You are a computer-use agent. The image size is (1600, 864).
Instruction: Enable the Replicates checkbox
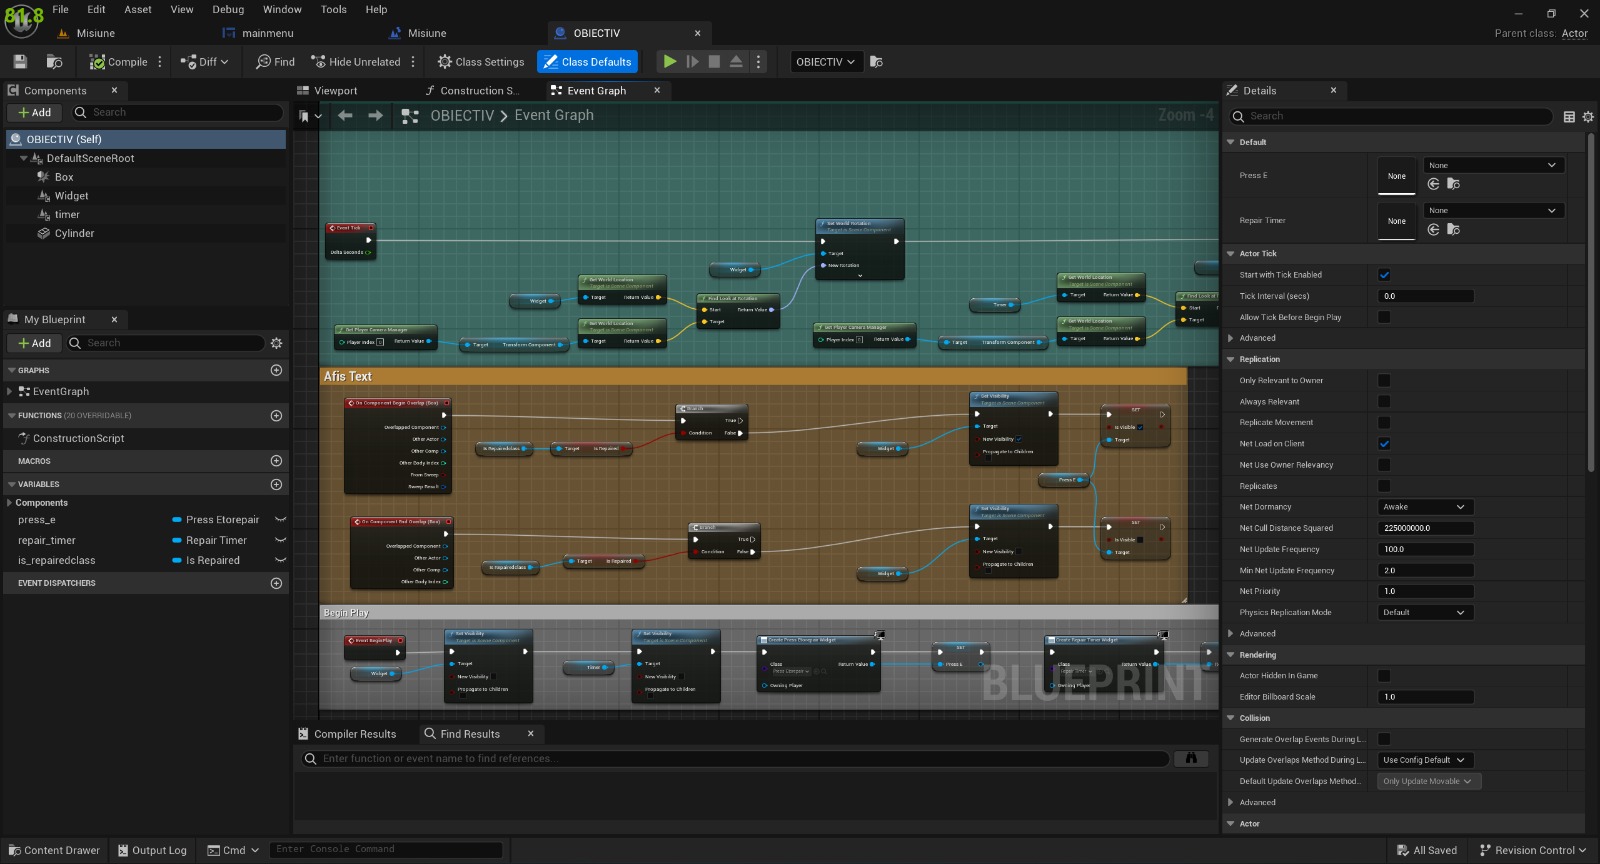click(x=1384, y=486)
